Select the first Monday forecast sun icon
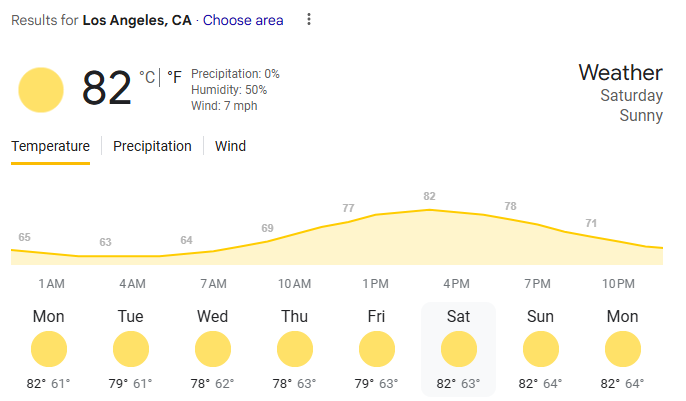686x401 pixels. tap(49, 350)
